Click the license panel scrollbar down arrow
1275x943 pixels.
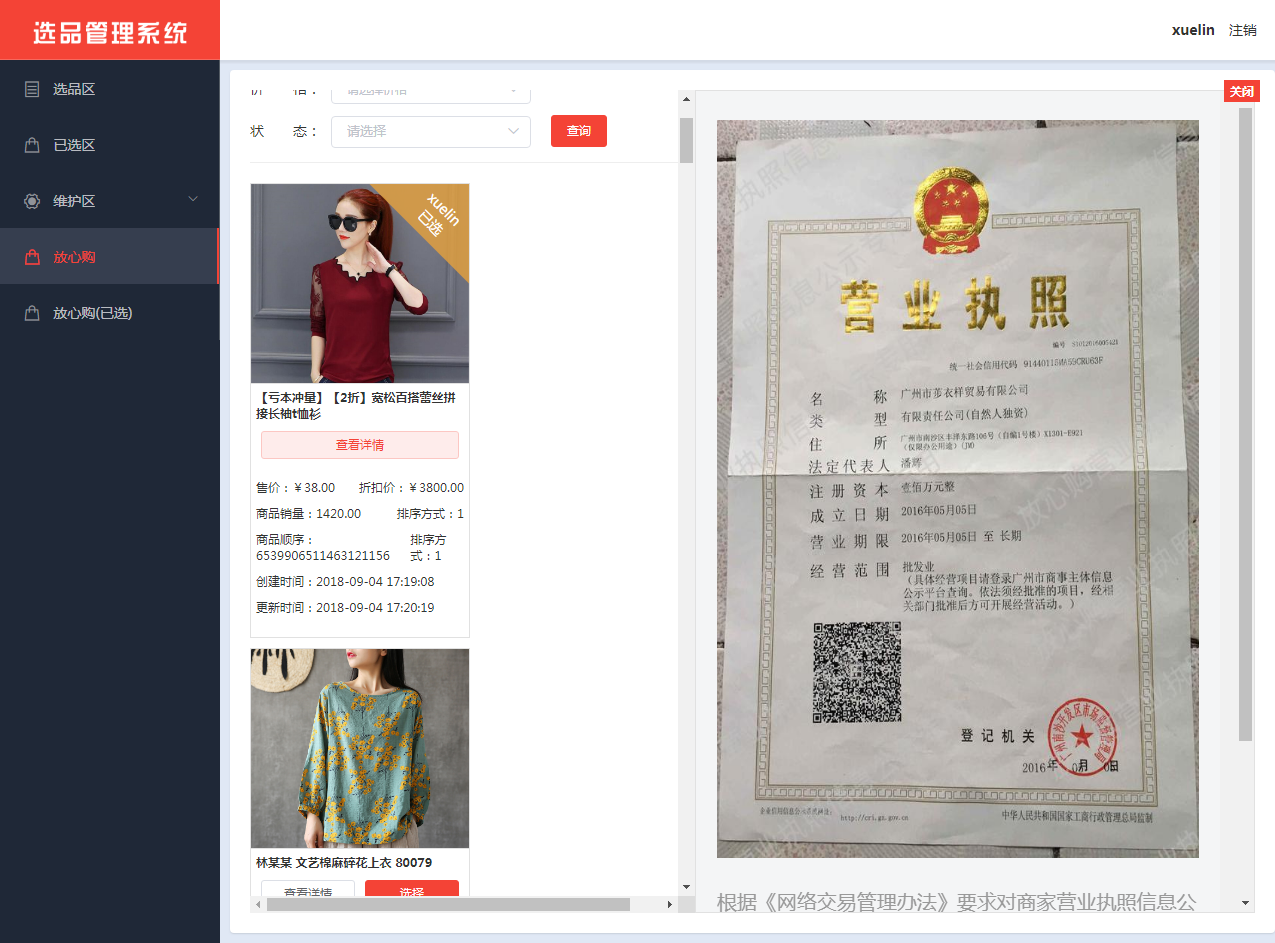(1245, 903)
